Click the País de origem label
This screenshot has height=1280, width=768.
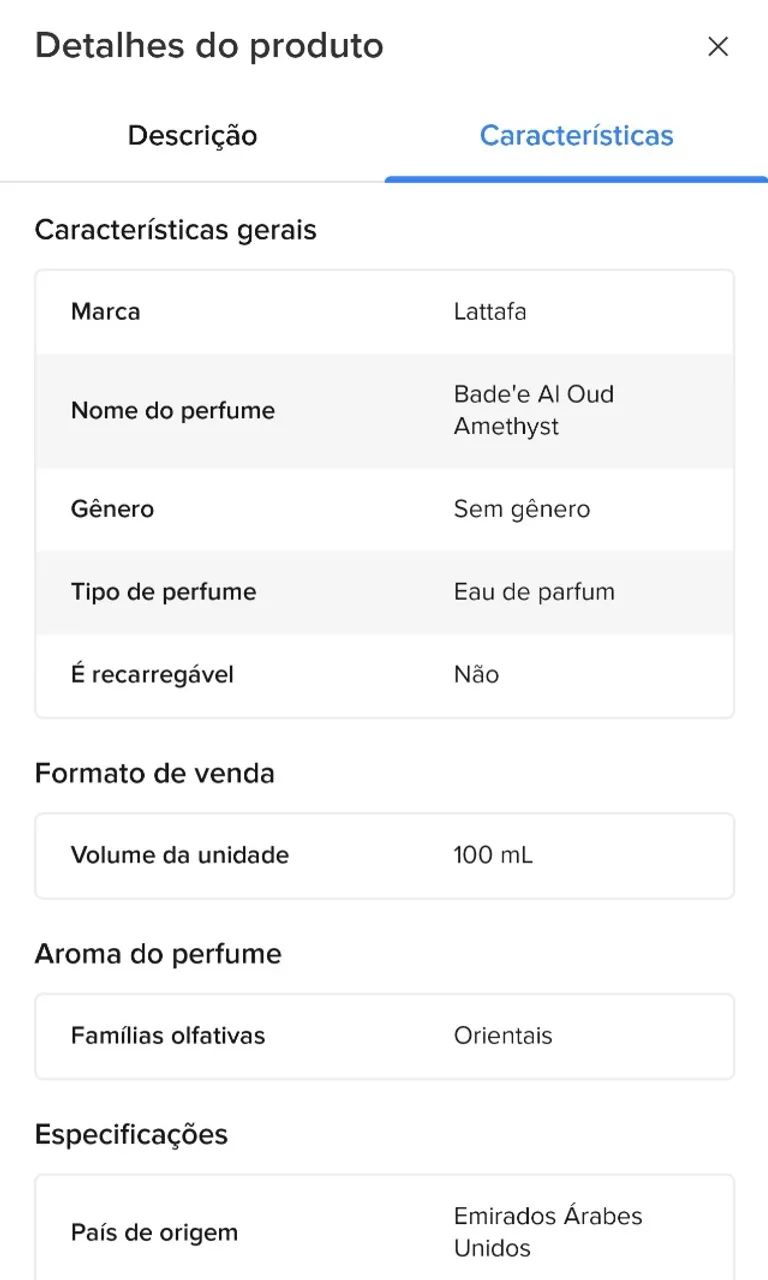pos(154,1232)
